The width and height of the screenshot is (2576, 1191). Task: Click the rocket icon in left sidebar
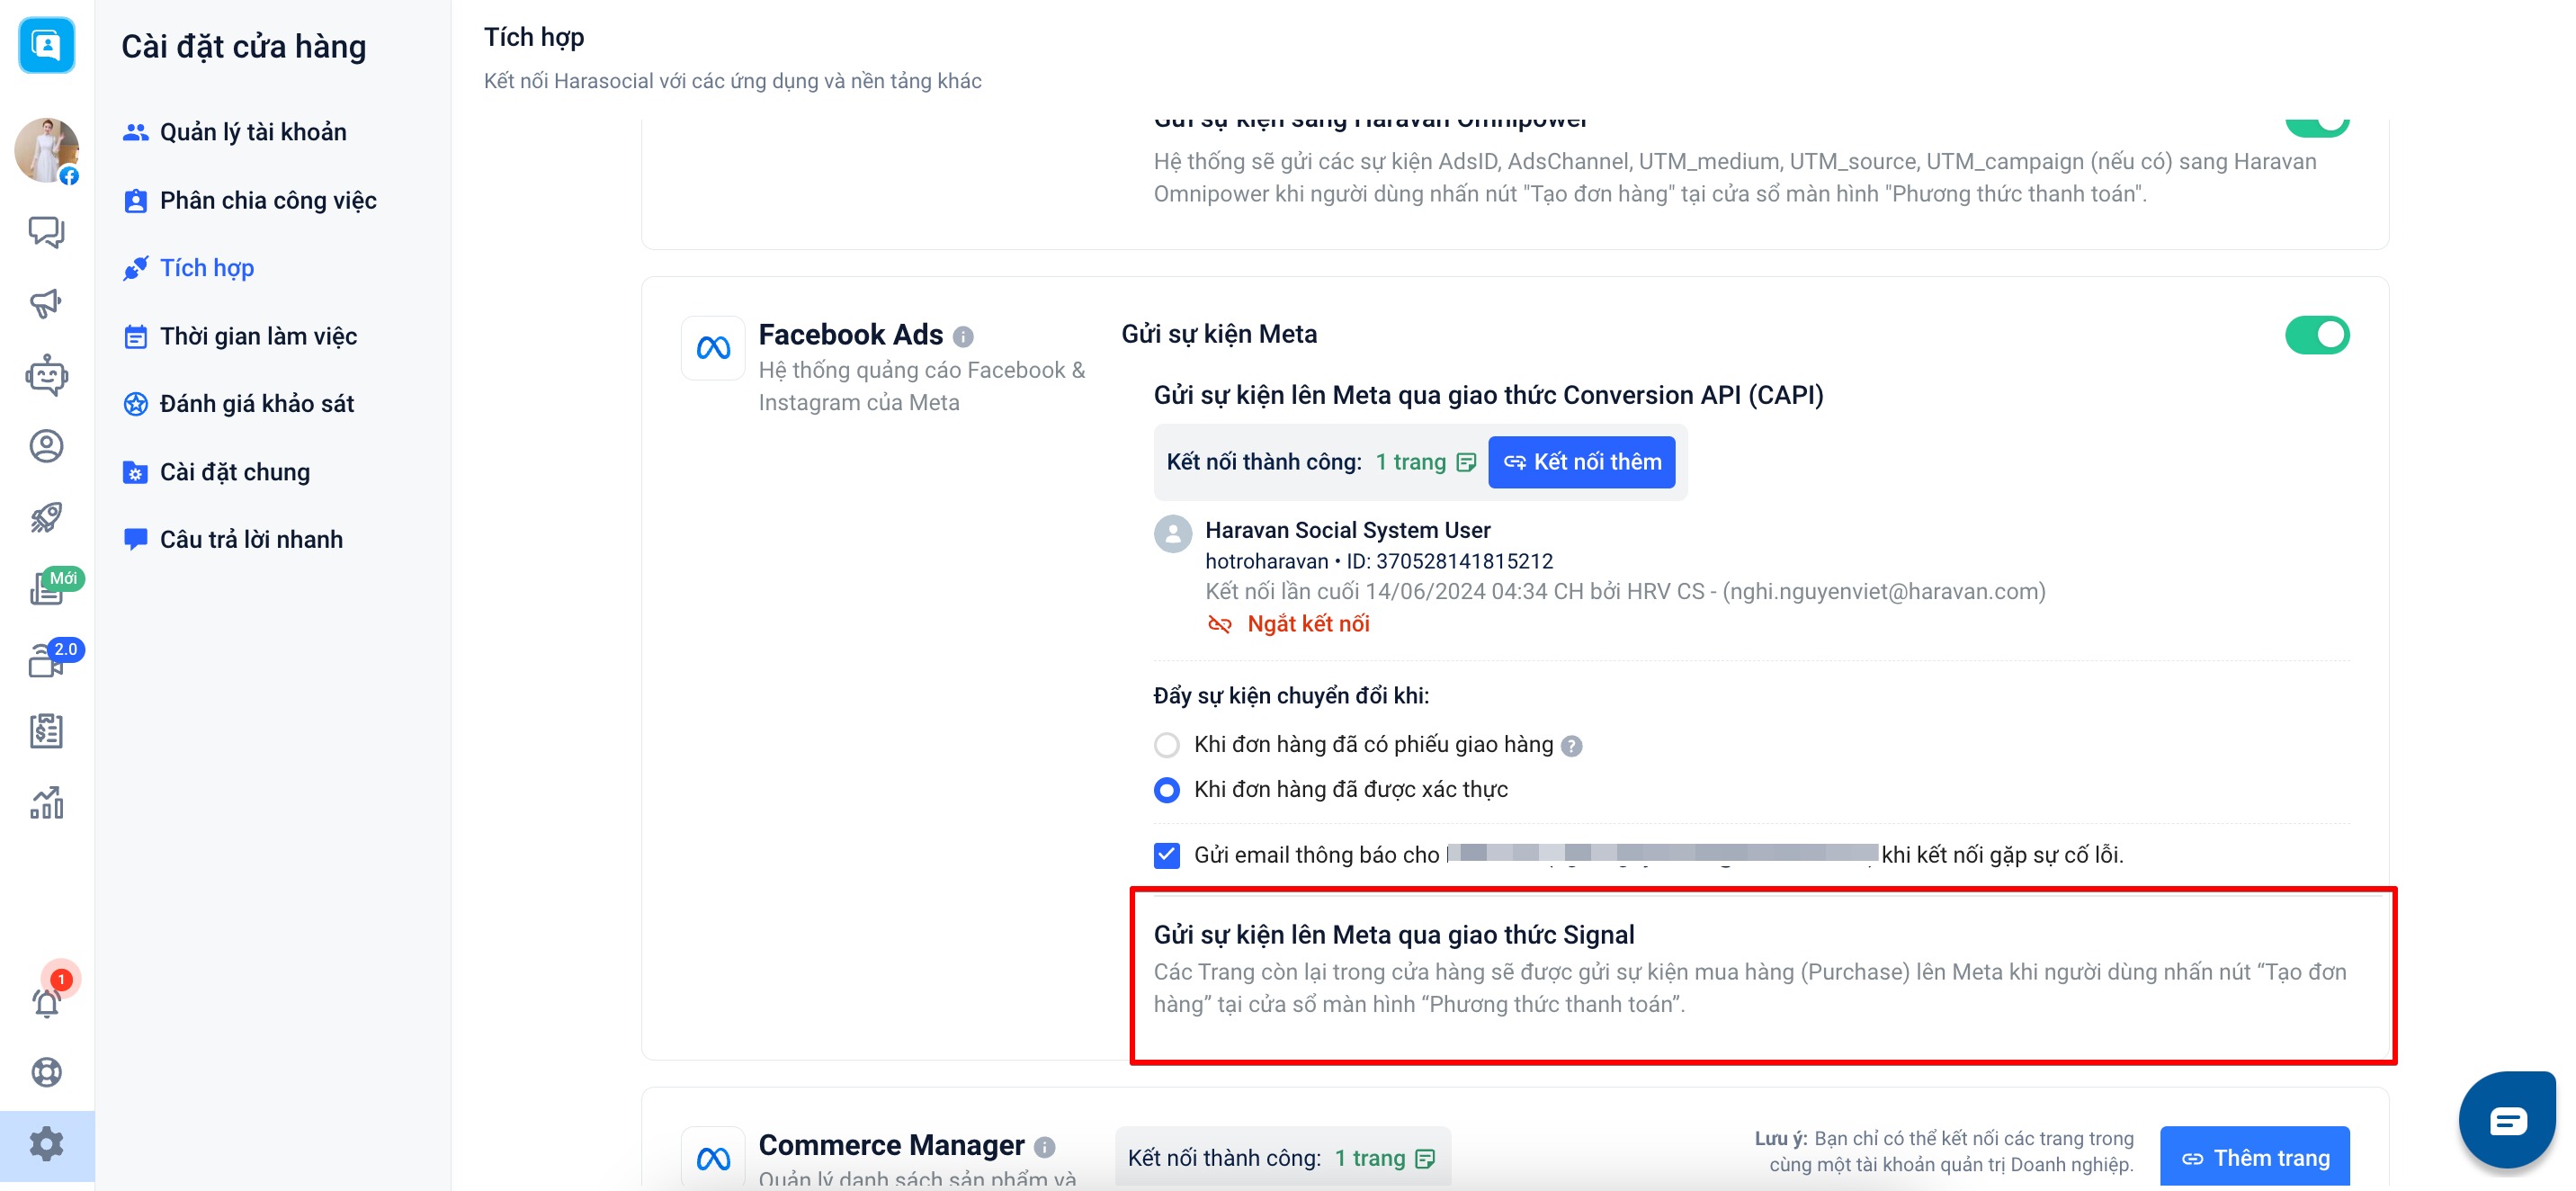[46, 517]
